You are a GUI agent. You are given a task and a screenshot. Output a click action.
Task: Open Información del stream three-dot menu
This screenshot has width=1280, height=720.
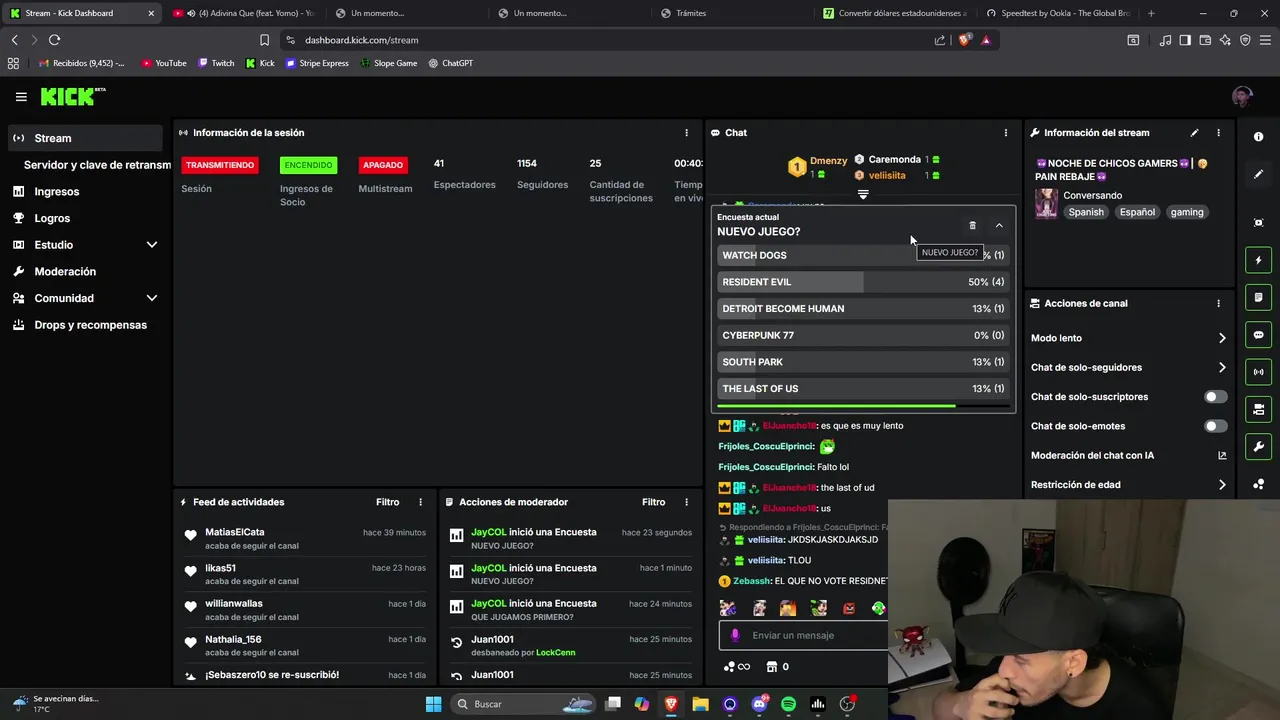point(1218,133)
